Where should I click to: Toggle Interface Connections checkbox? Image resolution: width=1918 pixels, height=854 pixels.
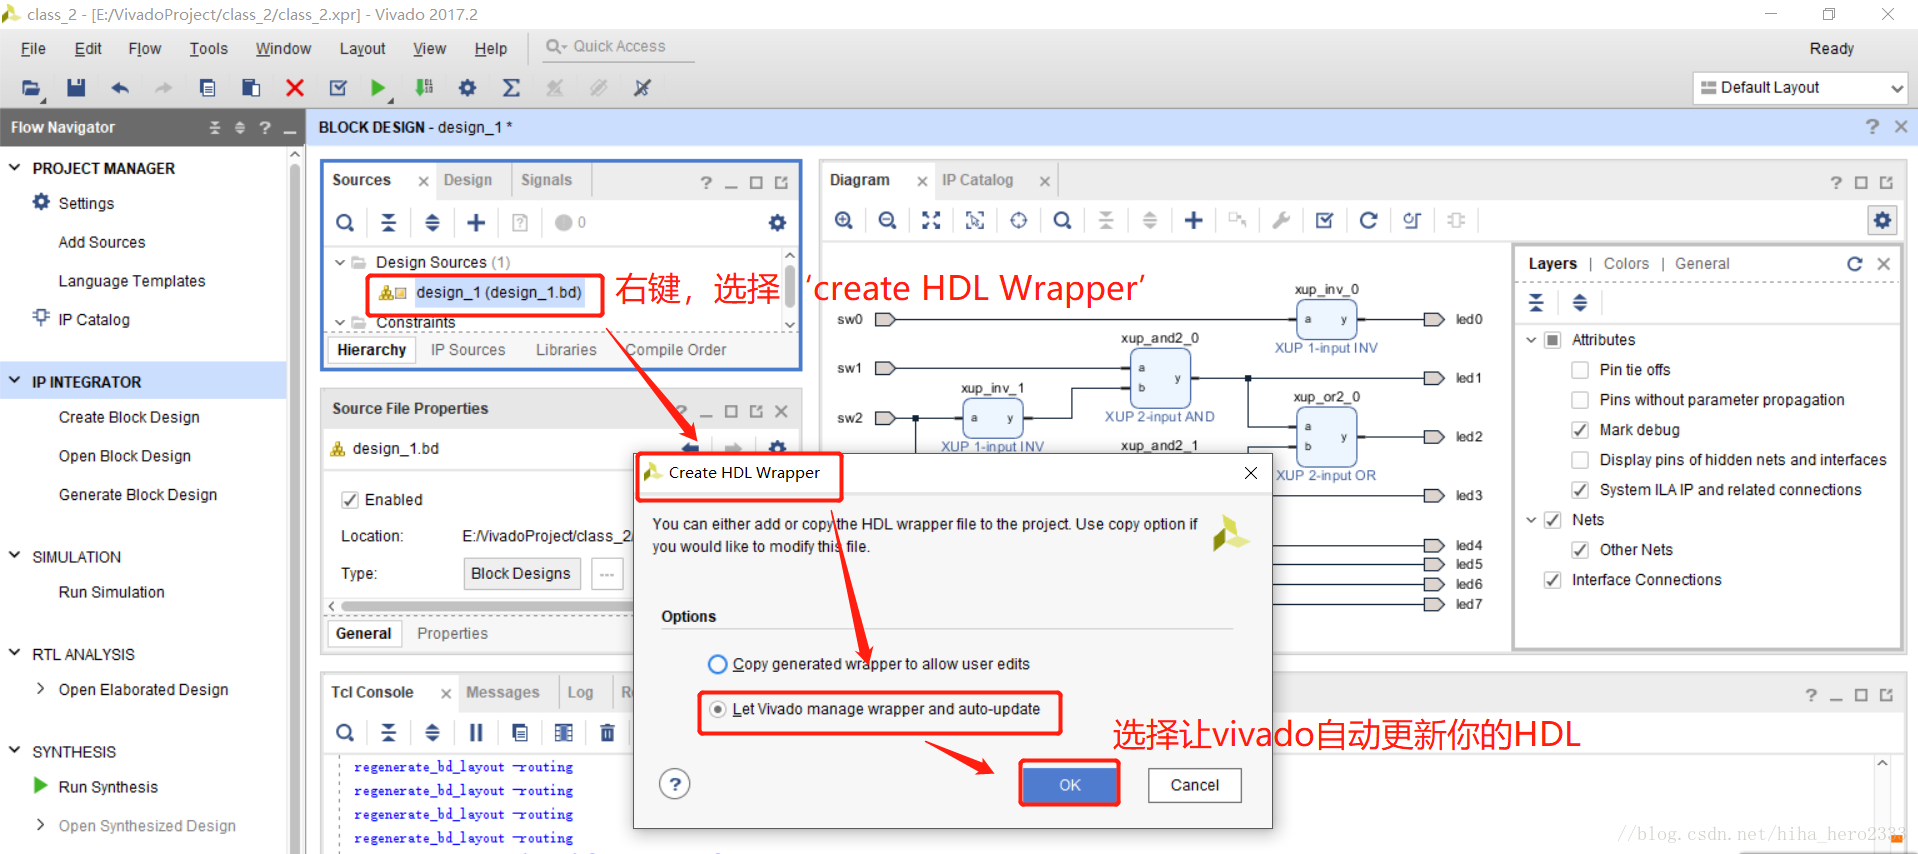pos(1553,580)
